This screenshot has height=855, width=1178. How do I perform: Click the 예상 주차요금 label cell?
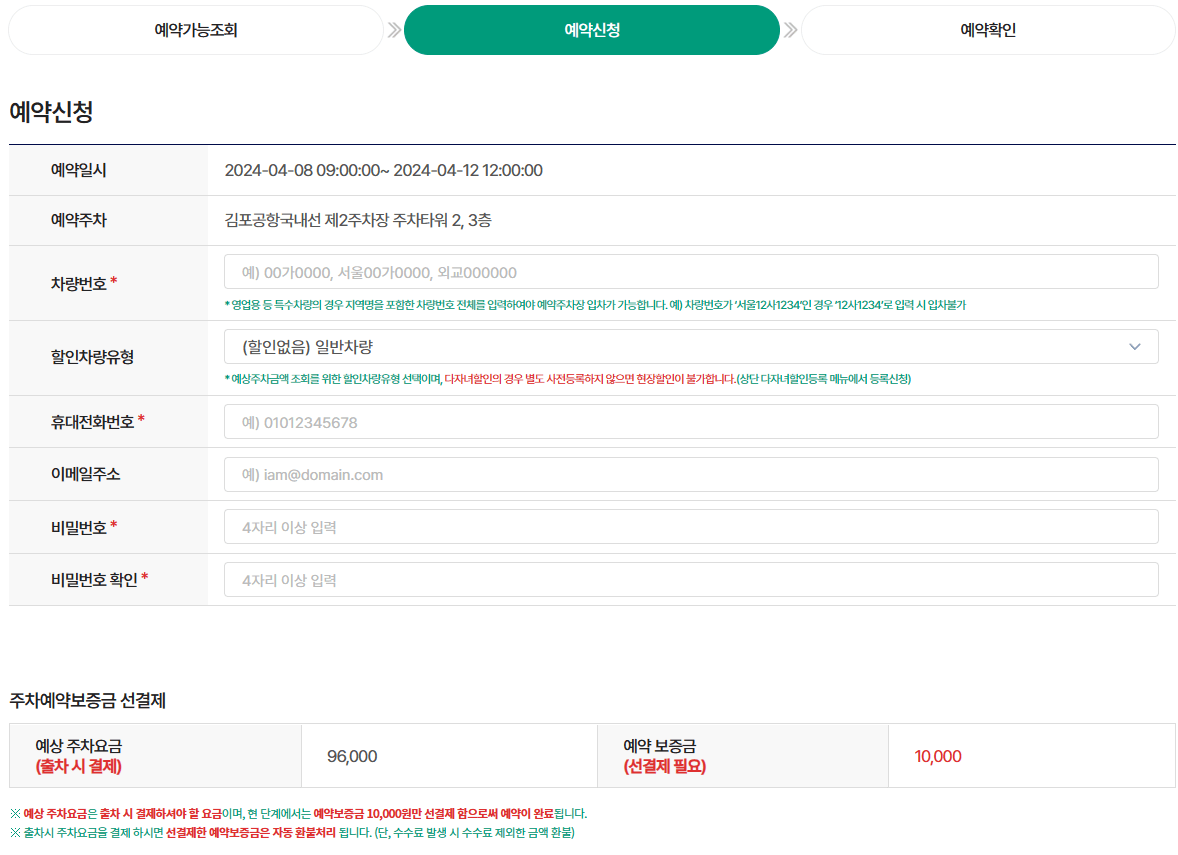(156, 756)
